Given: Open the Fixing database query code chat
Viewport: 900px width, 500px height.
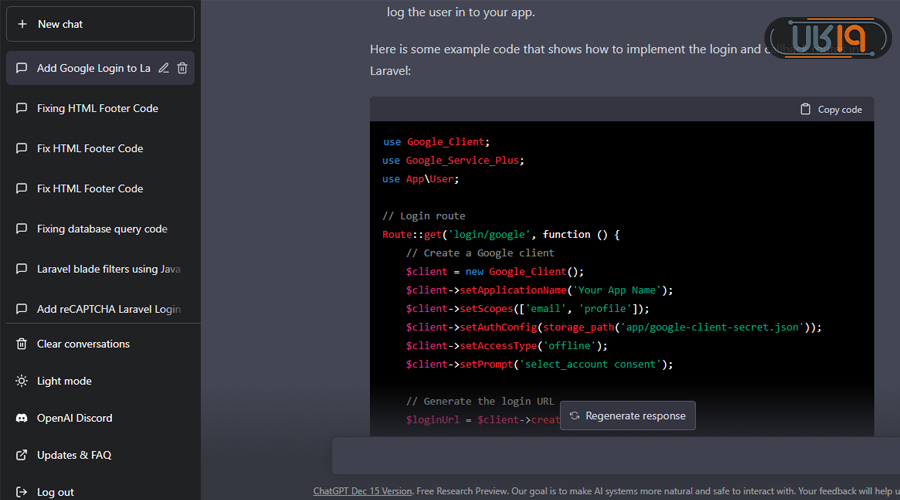Looking at the screenshot, I should click(101, 229).
